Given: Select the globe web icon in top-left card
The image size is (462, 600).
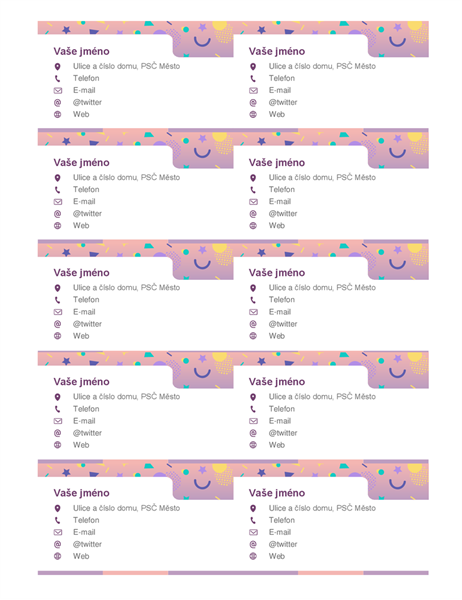Looking at the screenshot, I should pyautogui.click(x=57, y=114).
